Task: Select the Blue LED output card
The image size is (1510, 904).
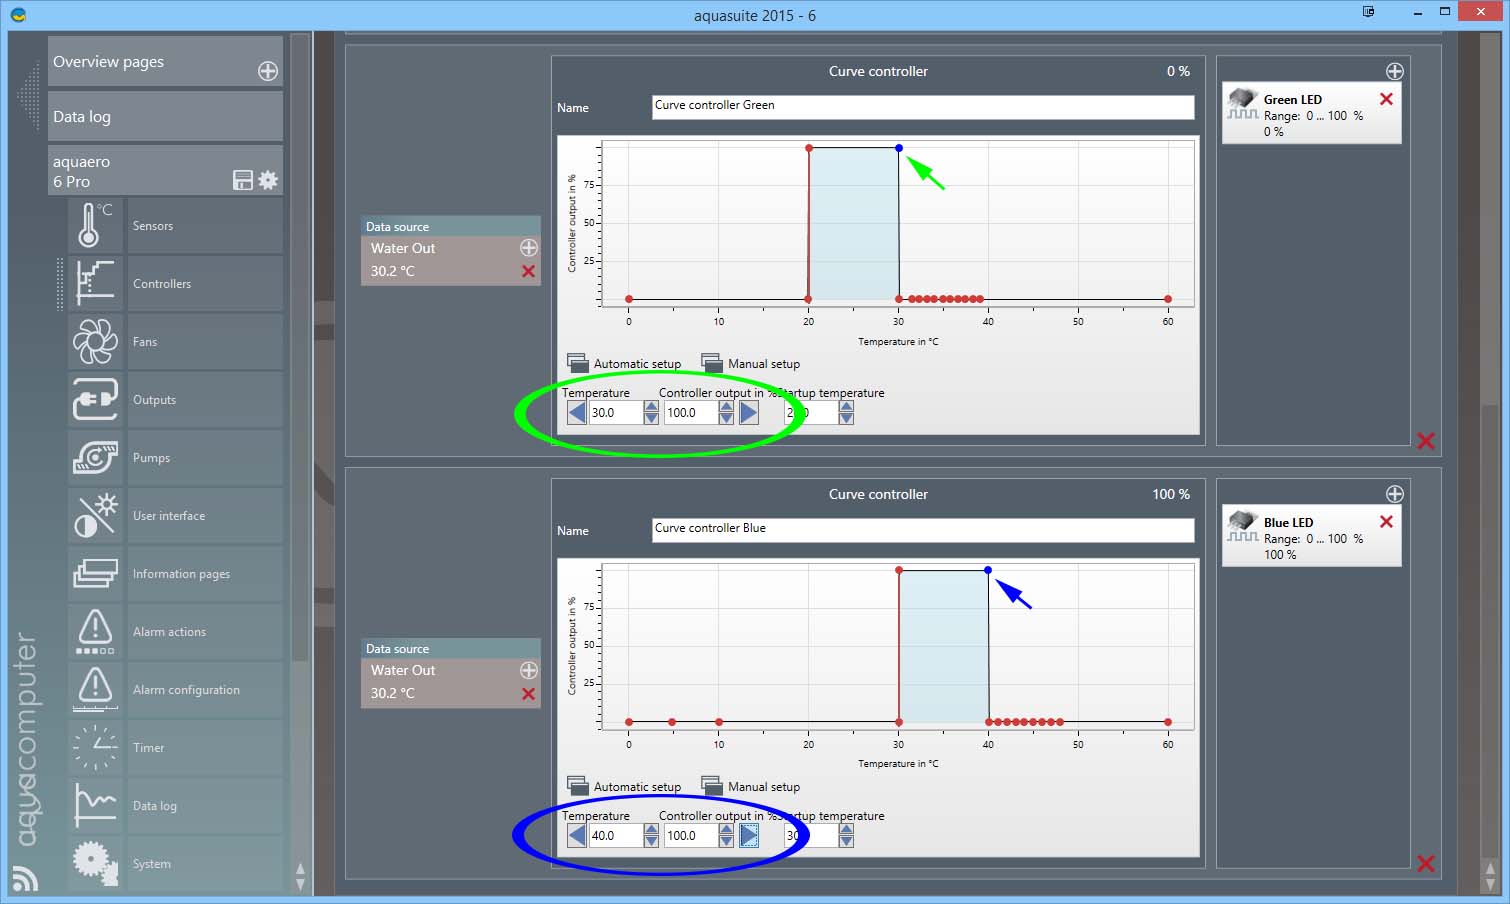Action: 1311,537
